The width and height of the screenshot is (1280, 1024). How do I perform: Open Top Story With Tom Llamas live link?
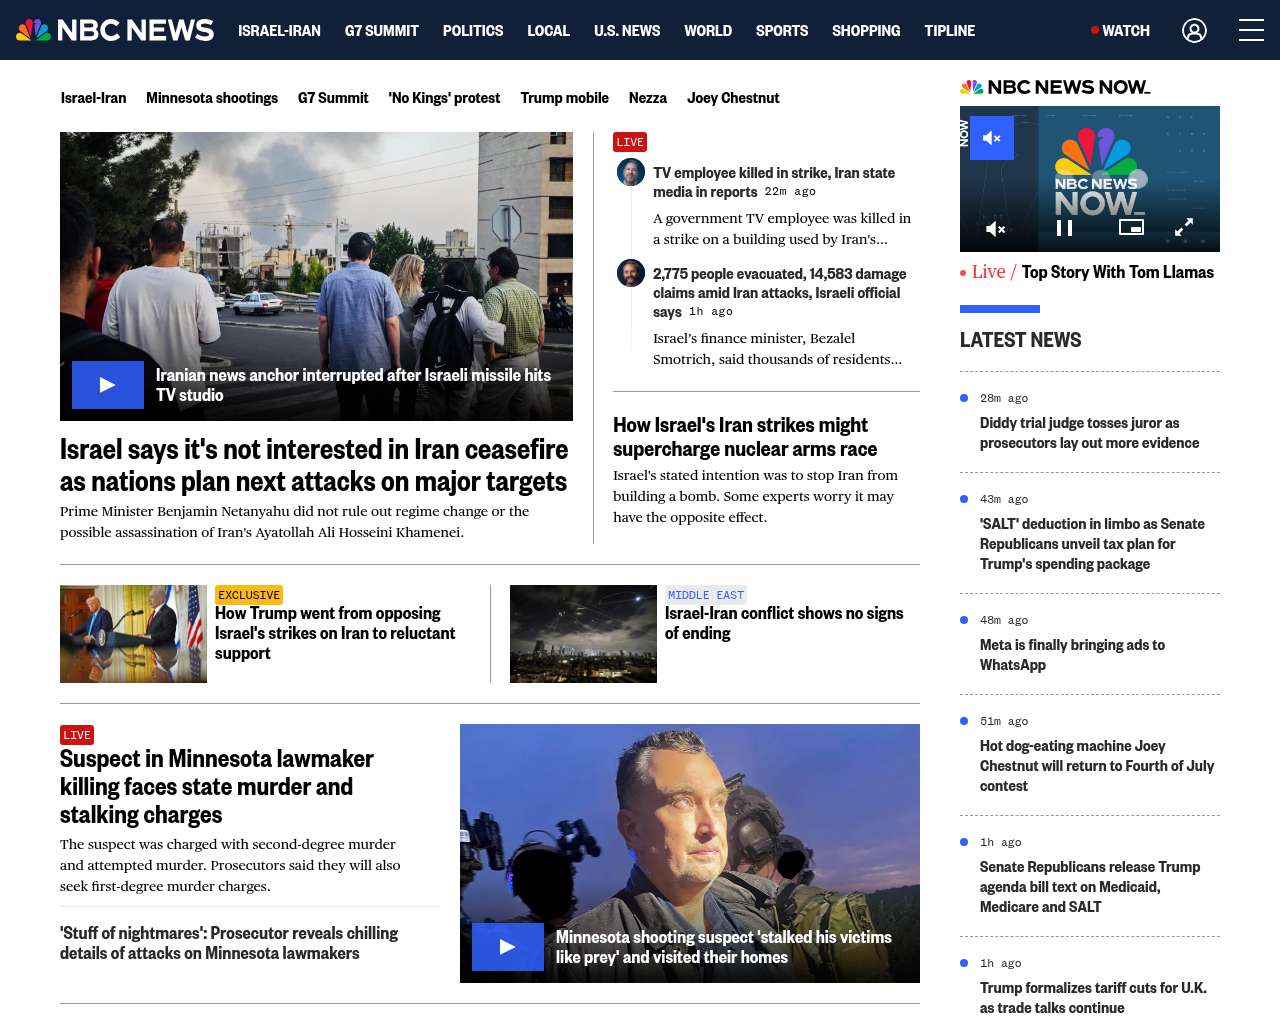[x=1117, y=272]
